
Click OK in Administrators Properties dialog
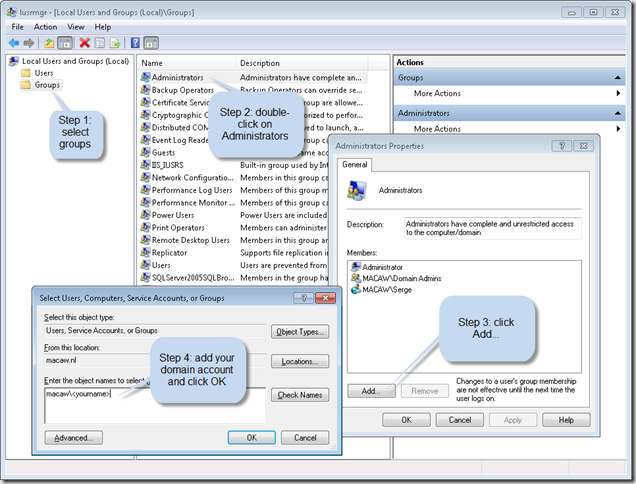[x=406, y=420]
